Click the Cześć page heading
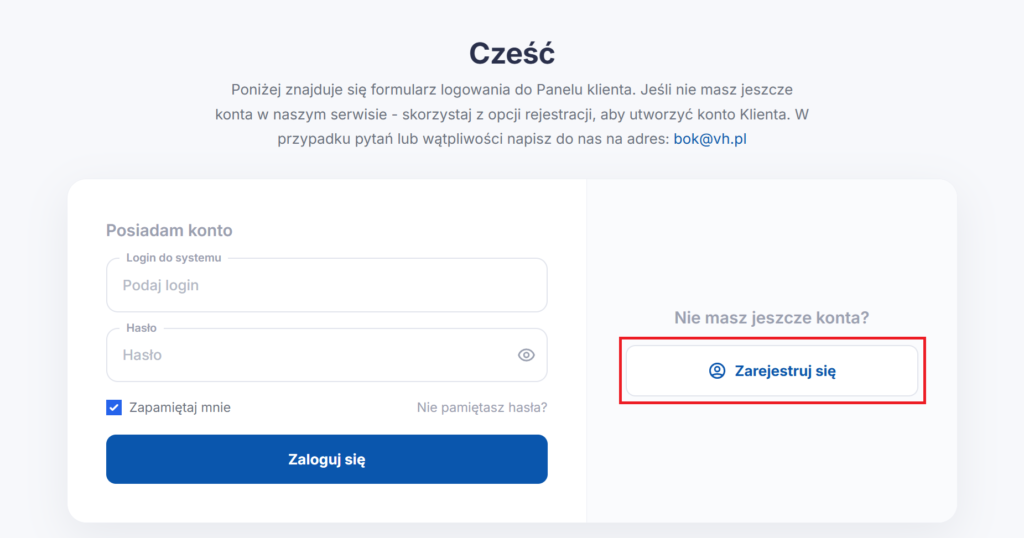The height and width of the screenshot is (538, 1024). (x=512, y=54)
